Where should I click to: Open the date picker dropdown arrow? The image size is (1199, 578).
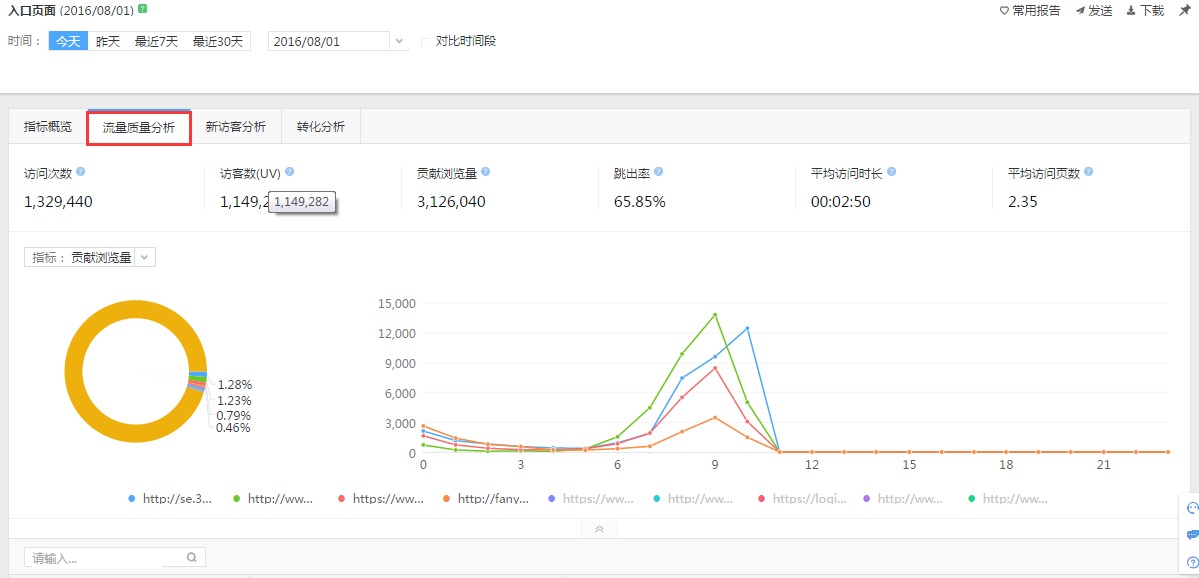[399, 42]
